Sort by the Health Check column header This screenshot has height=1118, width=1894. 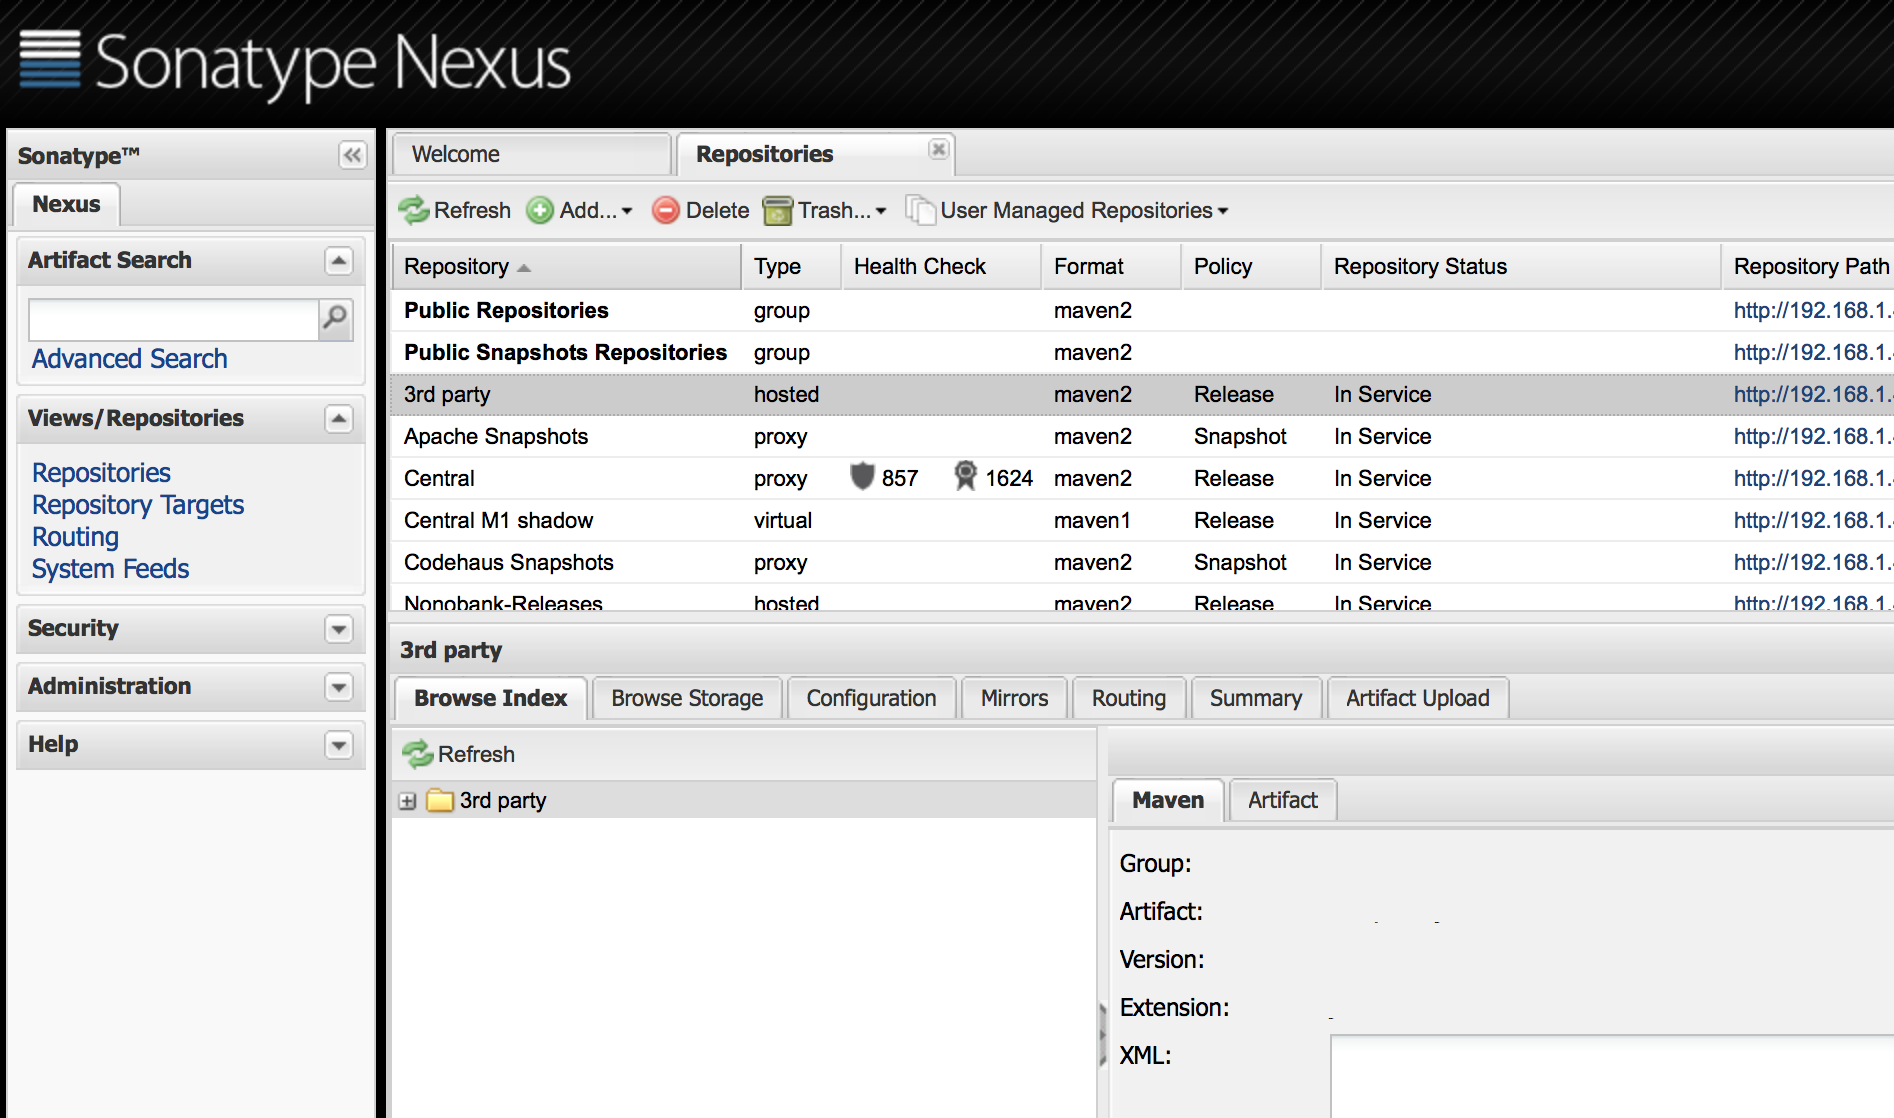click(x=941, y=267)
